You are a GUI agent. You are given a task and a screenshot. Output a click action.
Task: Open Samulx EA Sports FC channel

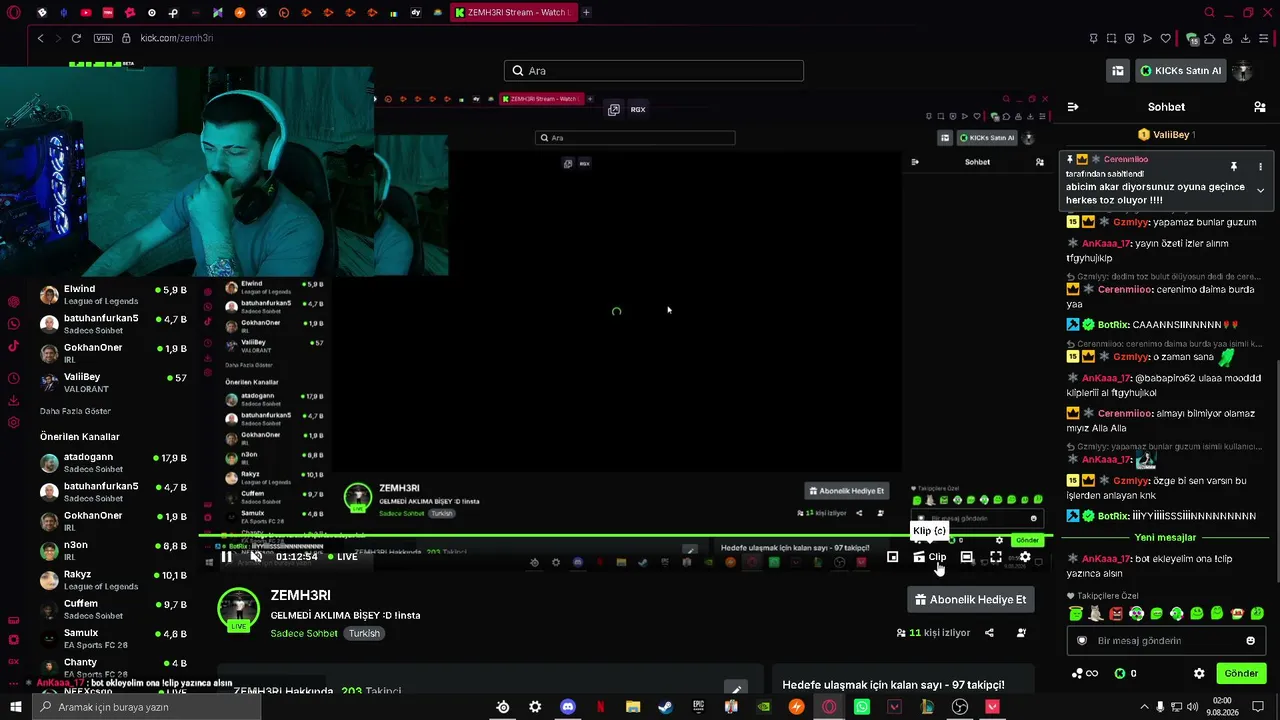[x=113, y=638]
